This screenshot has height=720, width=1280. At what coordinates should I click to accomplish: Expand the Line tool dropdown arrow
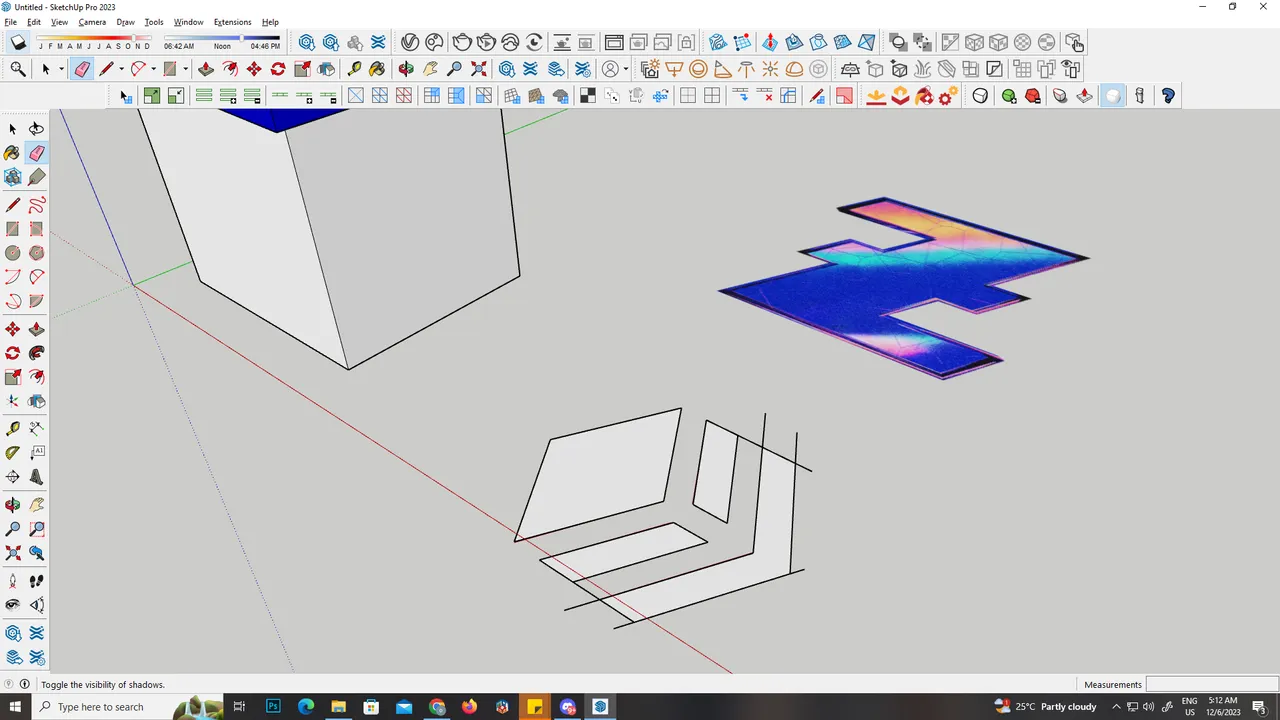122,69
